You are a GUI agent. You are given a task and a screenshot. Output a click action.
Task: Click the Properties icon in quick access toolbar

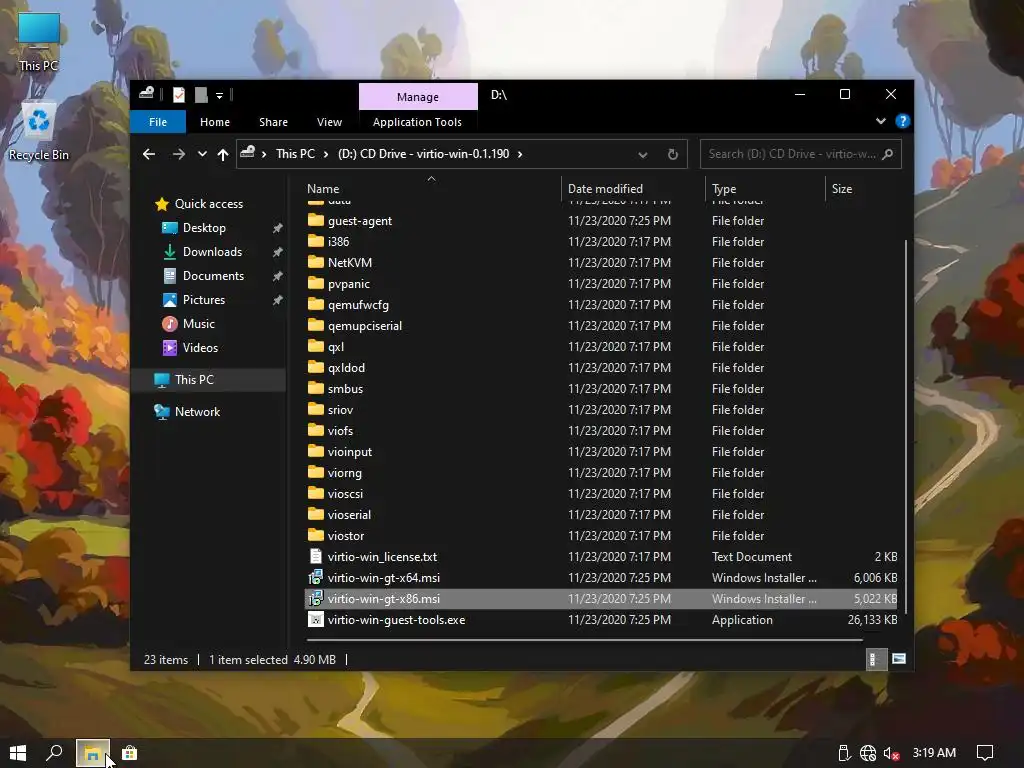tap(178, 95)
